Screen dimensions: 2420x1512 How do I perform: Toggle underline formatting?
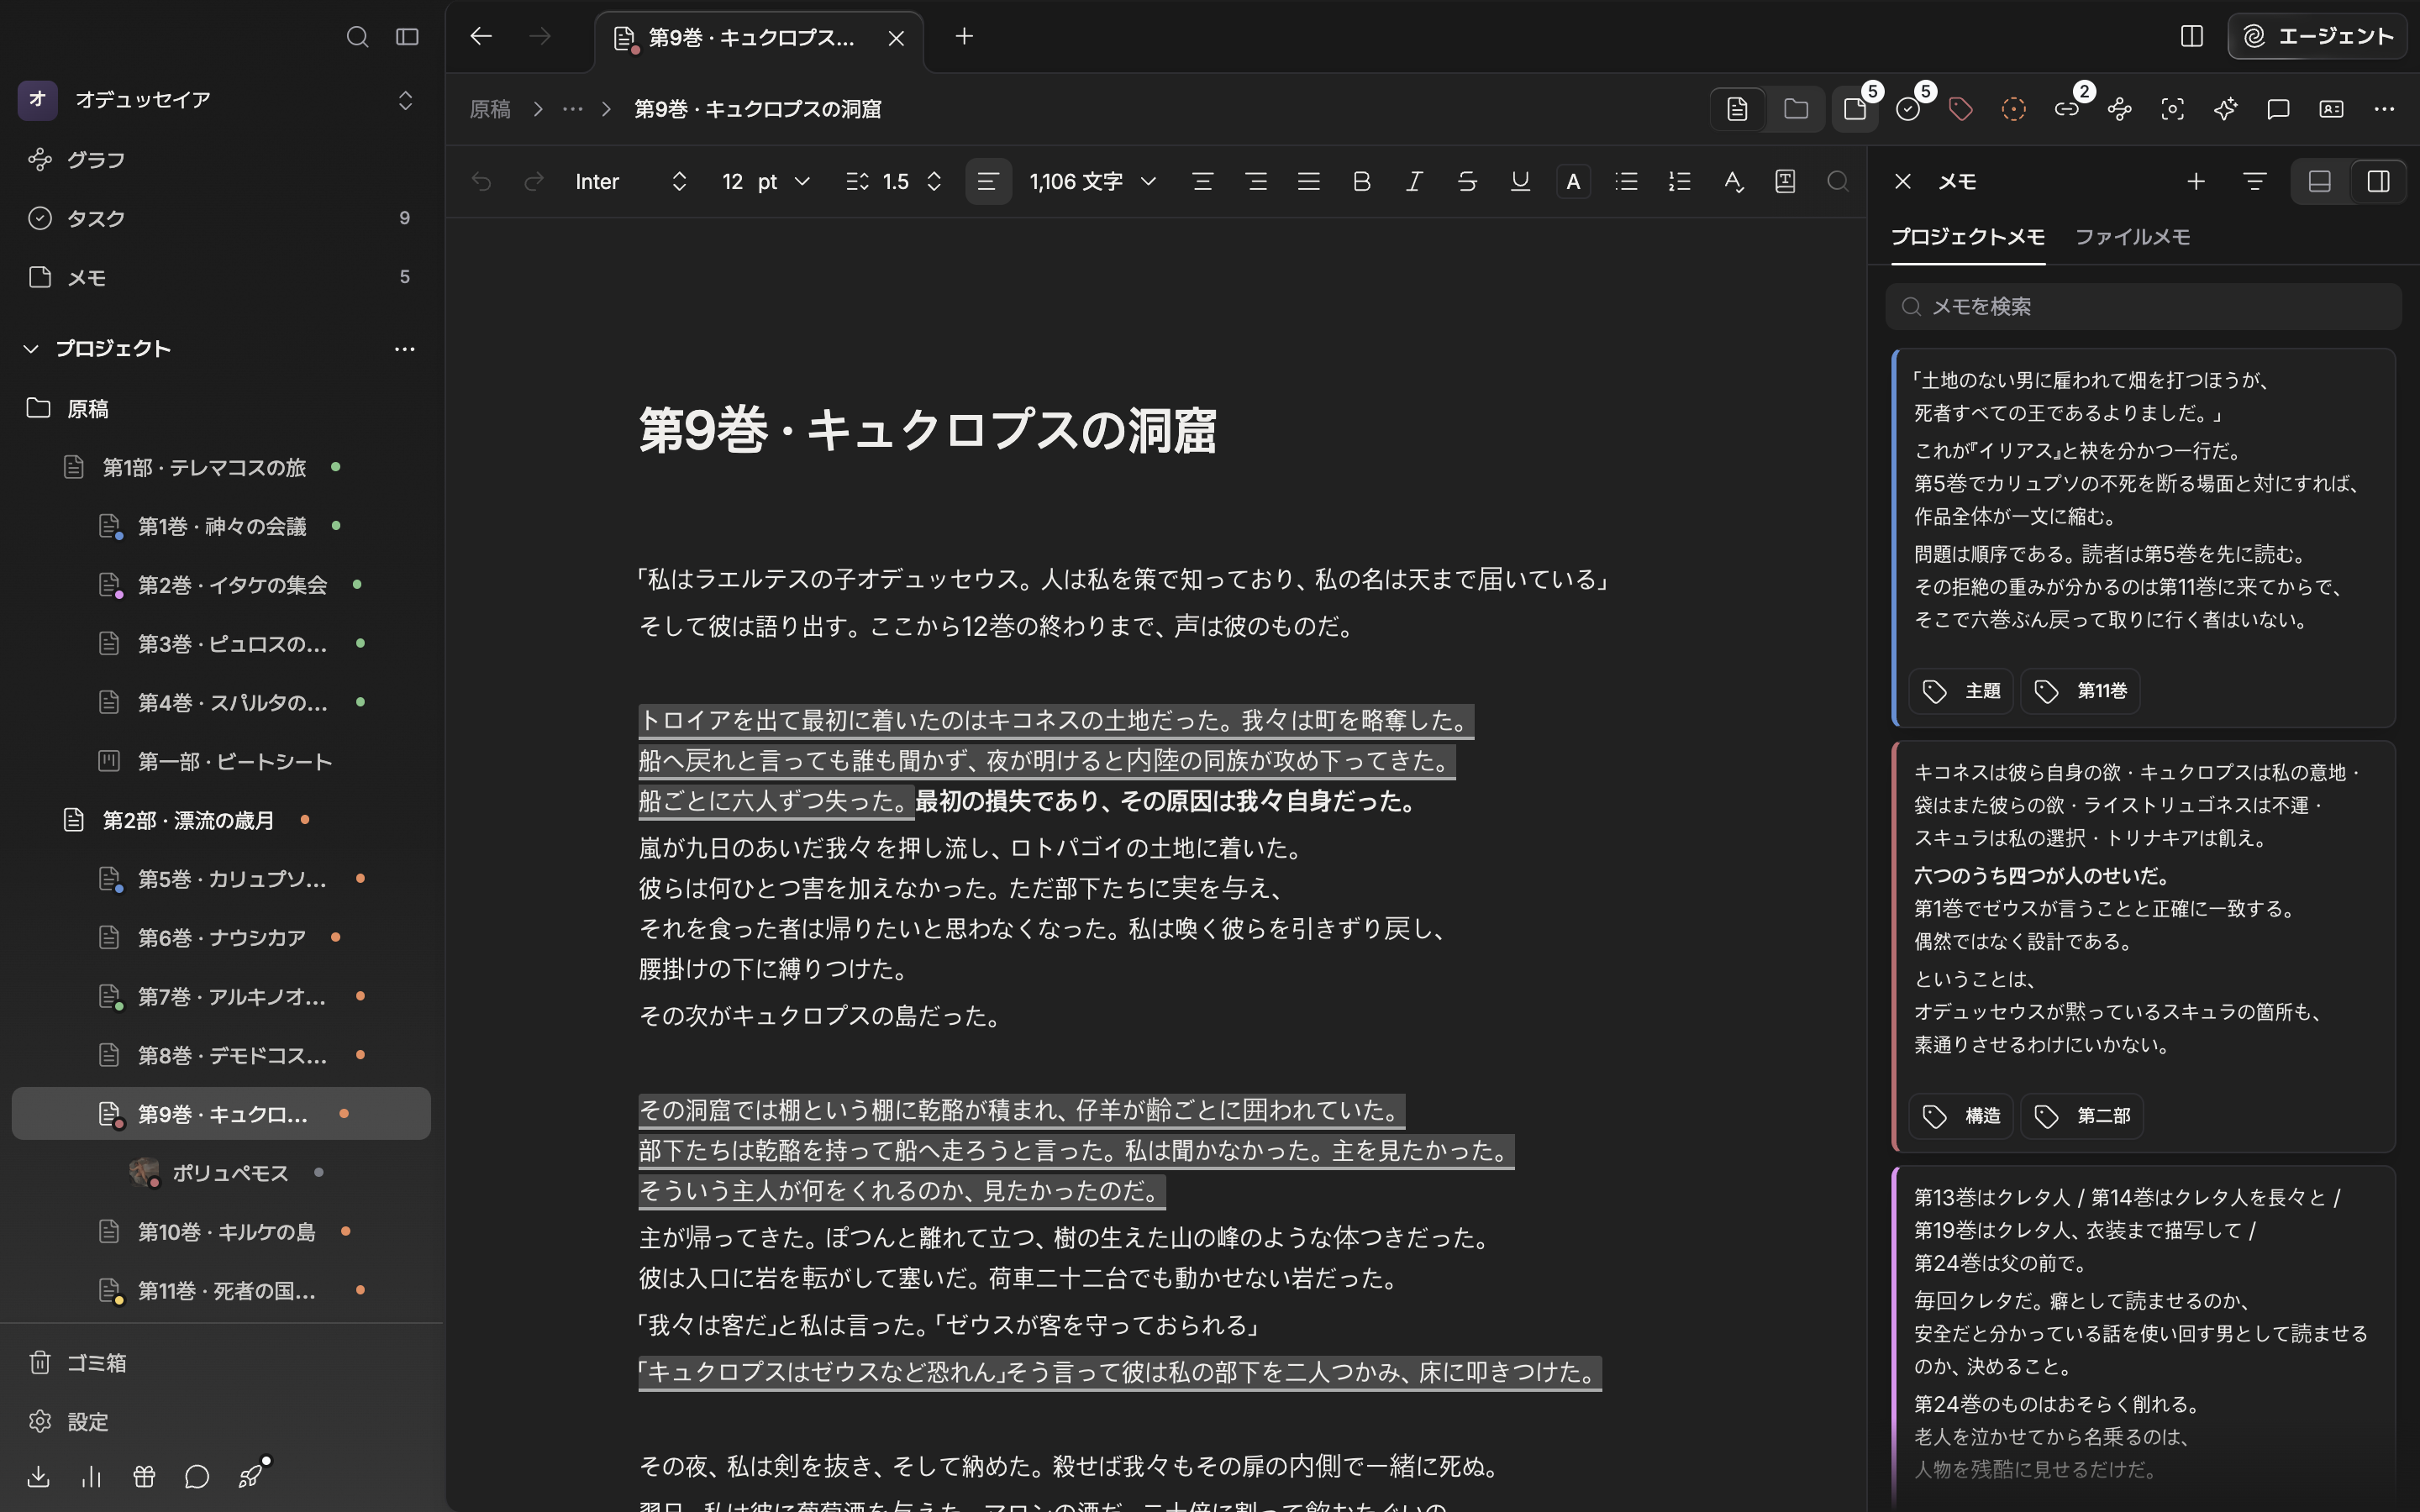[1520, 181]
